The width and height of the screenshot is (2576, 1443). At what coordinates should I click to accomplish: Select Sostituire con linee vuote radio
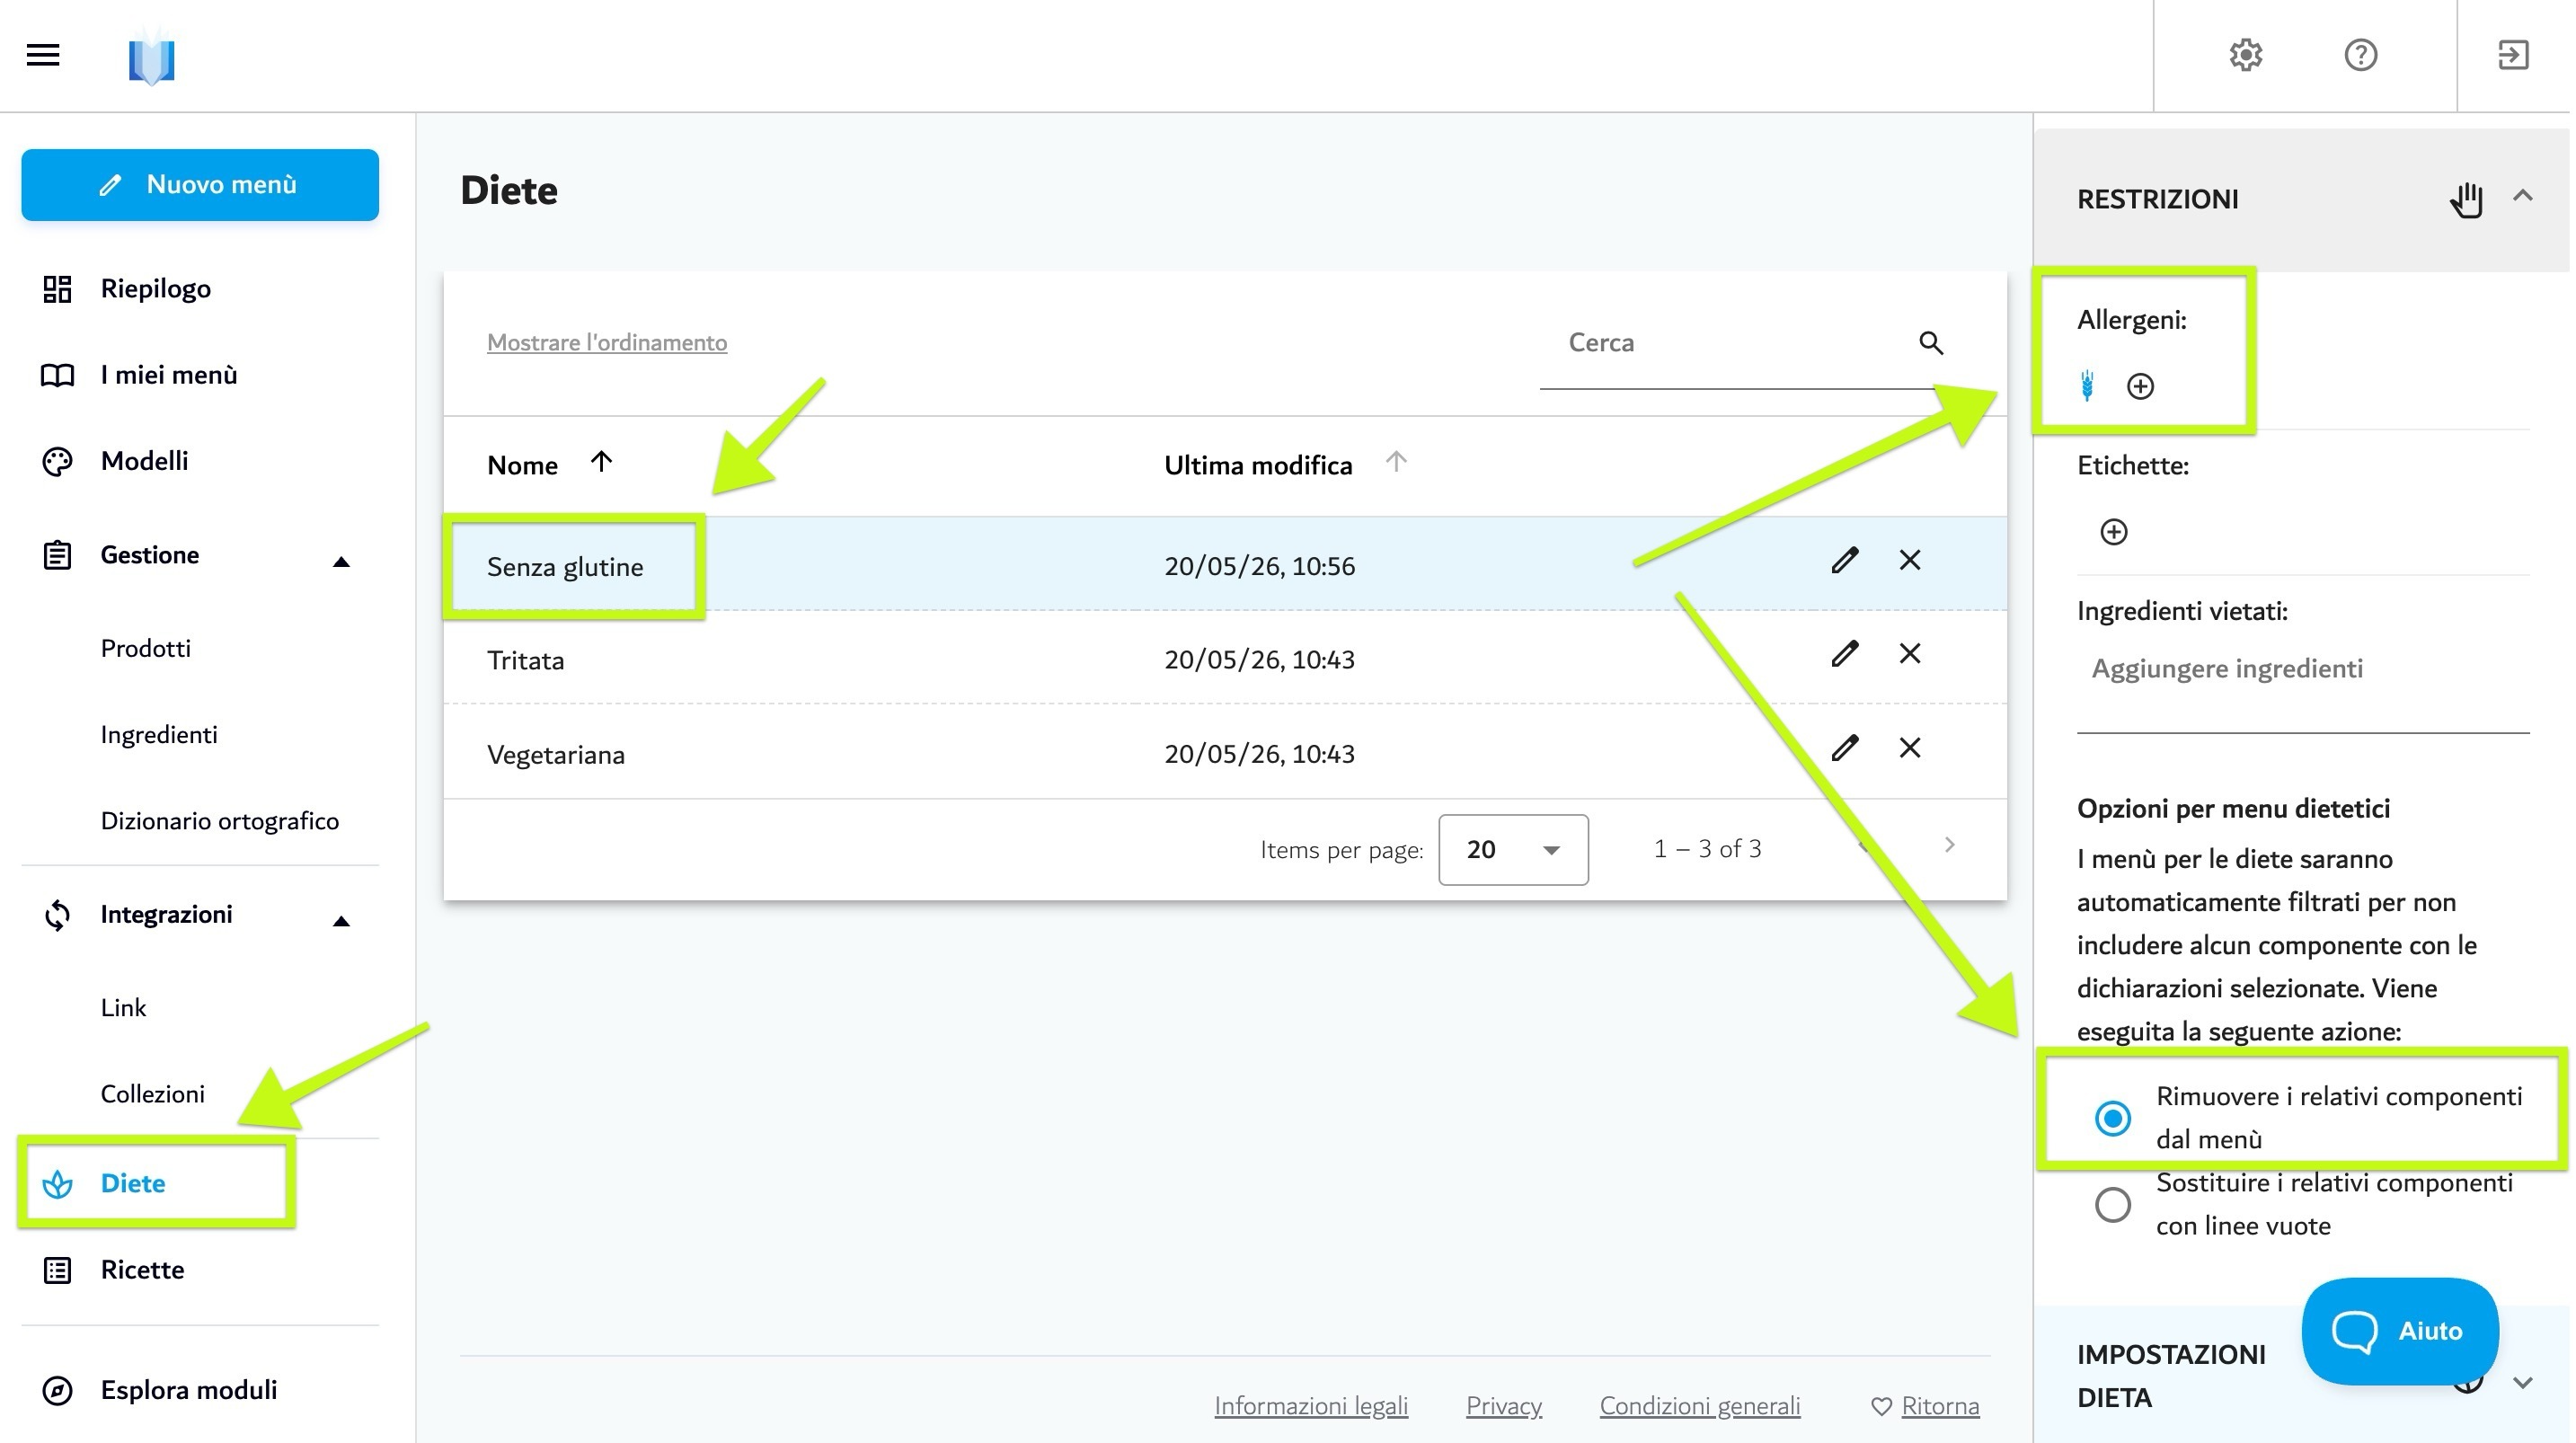2113,1205
